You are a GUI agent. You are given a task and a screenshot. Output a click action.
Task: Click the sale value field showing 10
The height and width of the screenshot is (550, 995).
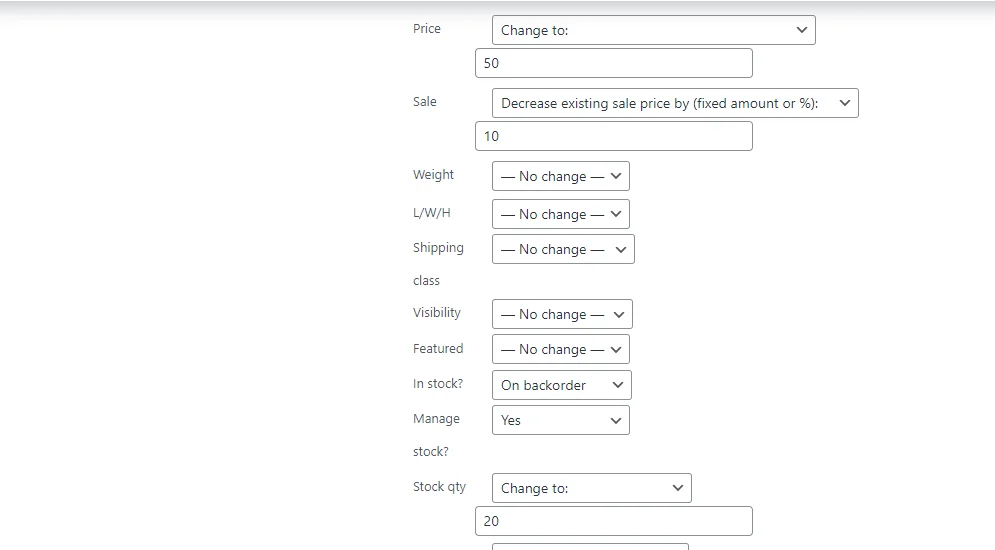click(x=614, y=136)
